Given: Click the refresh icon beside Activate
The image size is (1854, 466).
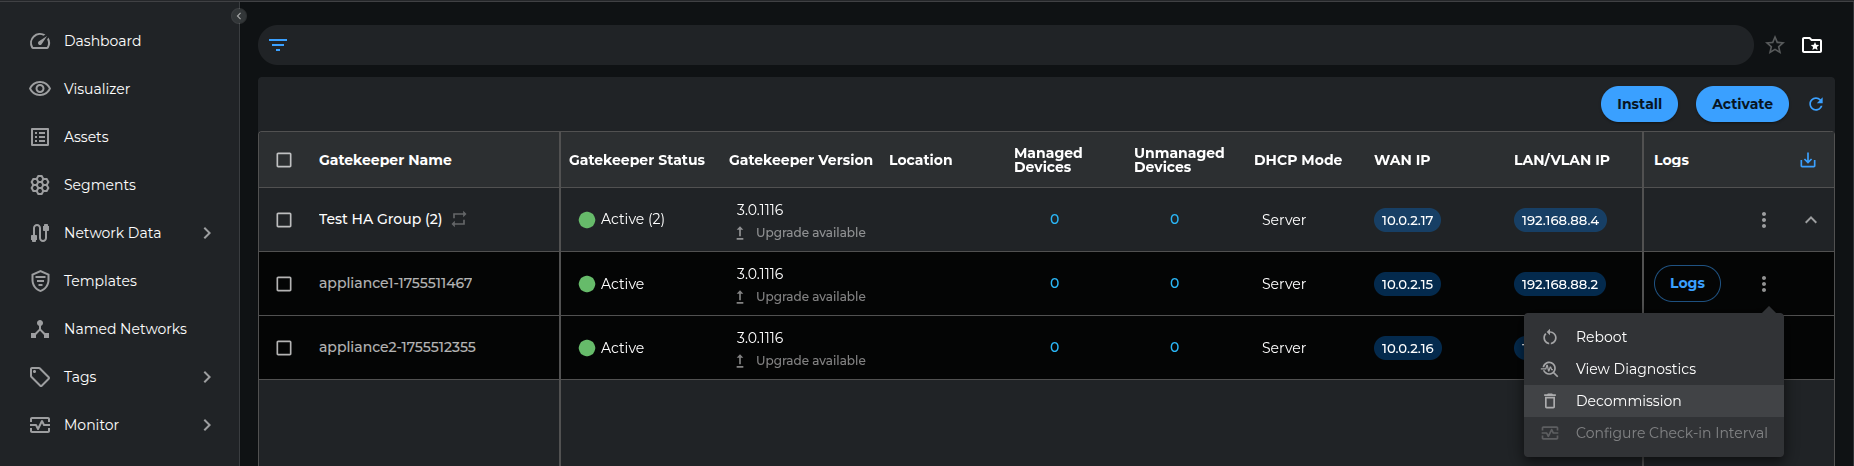Looking at the screenshot, I should [1815, 104].
